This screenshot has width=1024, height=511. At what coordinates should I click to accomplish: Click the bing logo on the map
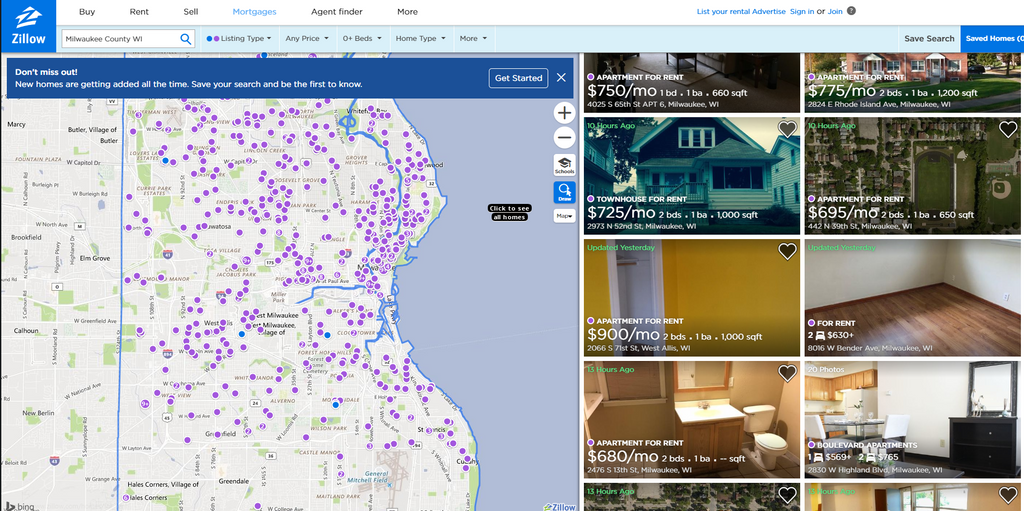tap(19, 506)
